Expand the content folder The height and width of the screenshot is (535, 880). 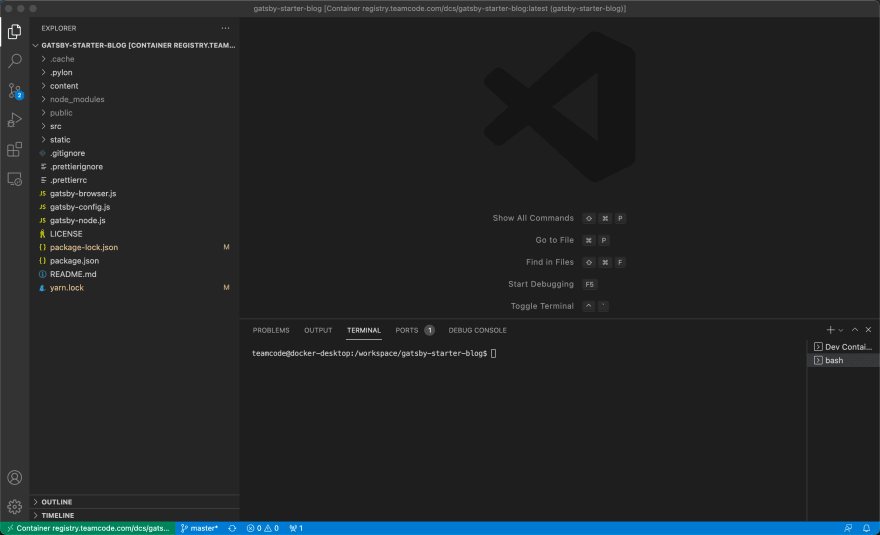135,86
